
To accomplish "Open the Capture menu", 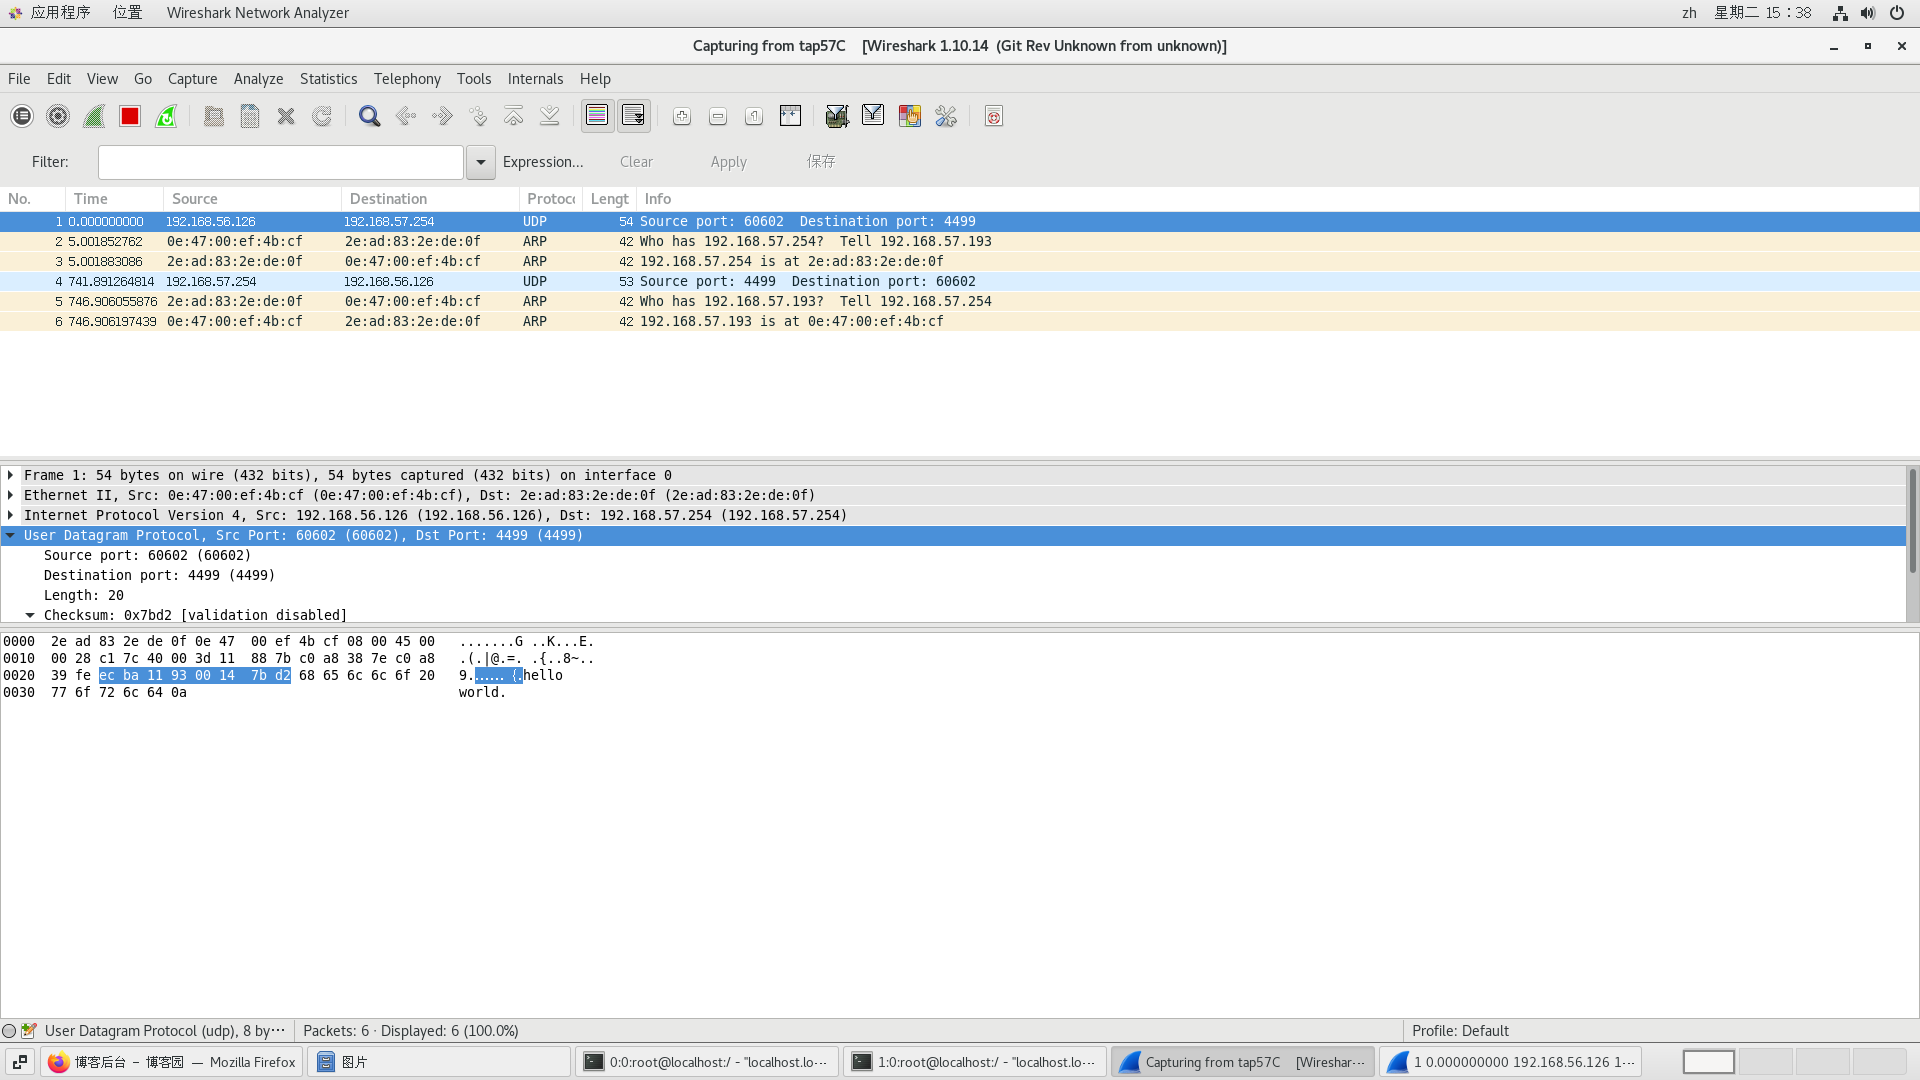I will (x=192, y=79).
